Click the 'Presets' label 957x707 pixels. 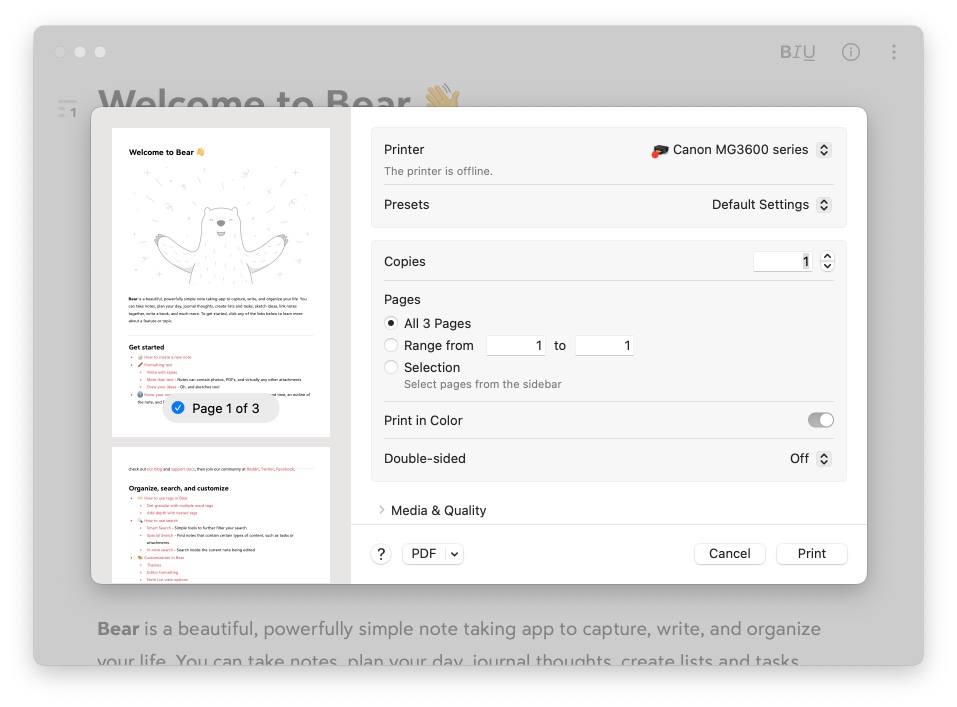406,205
